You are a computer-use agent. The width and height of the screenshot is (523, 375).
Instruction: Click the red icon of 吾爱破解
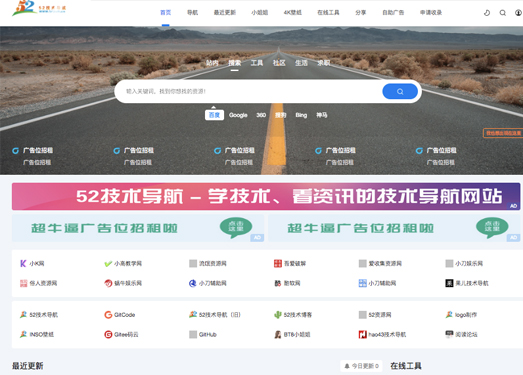pyautogui.click(x=278, y=264)
